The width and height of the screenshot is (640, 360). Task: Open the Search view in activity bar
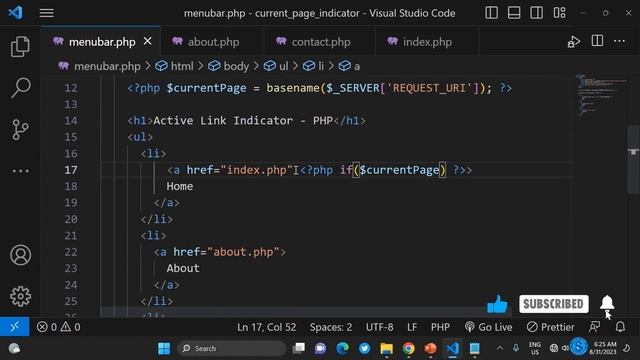20,87
